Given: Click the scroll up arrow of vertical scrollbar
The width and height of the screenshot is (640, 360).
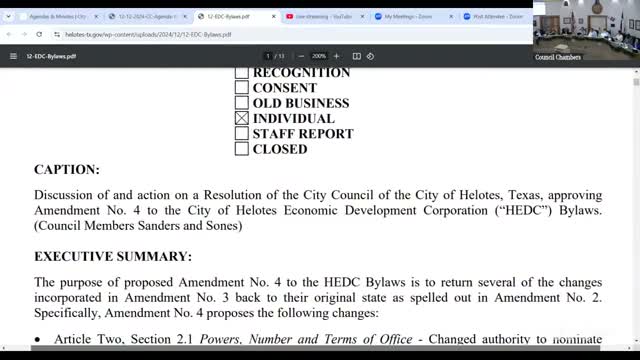Looking at the screenshot, I should pos(636,71).
